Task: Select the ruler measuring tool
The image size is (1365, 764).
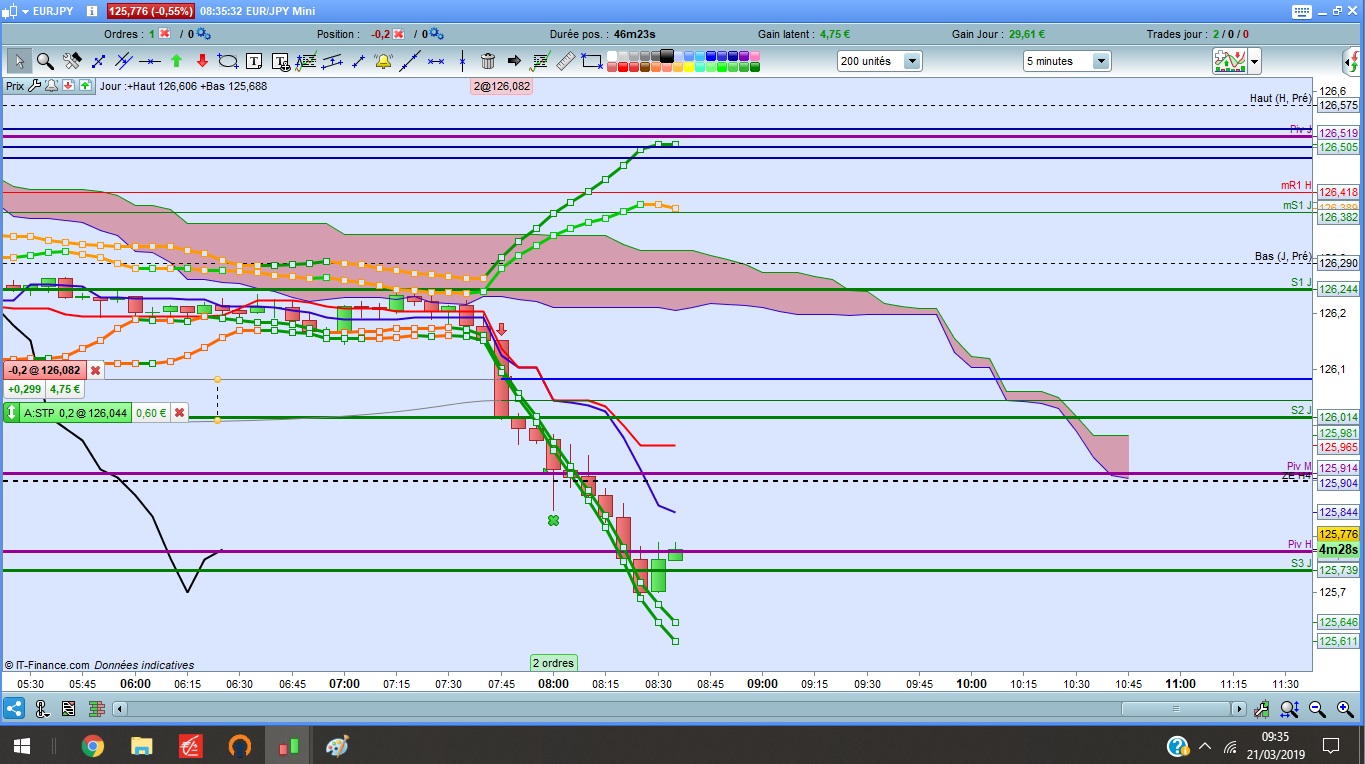Action: (x=566, y=61)
